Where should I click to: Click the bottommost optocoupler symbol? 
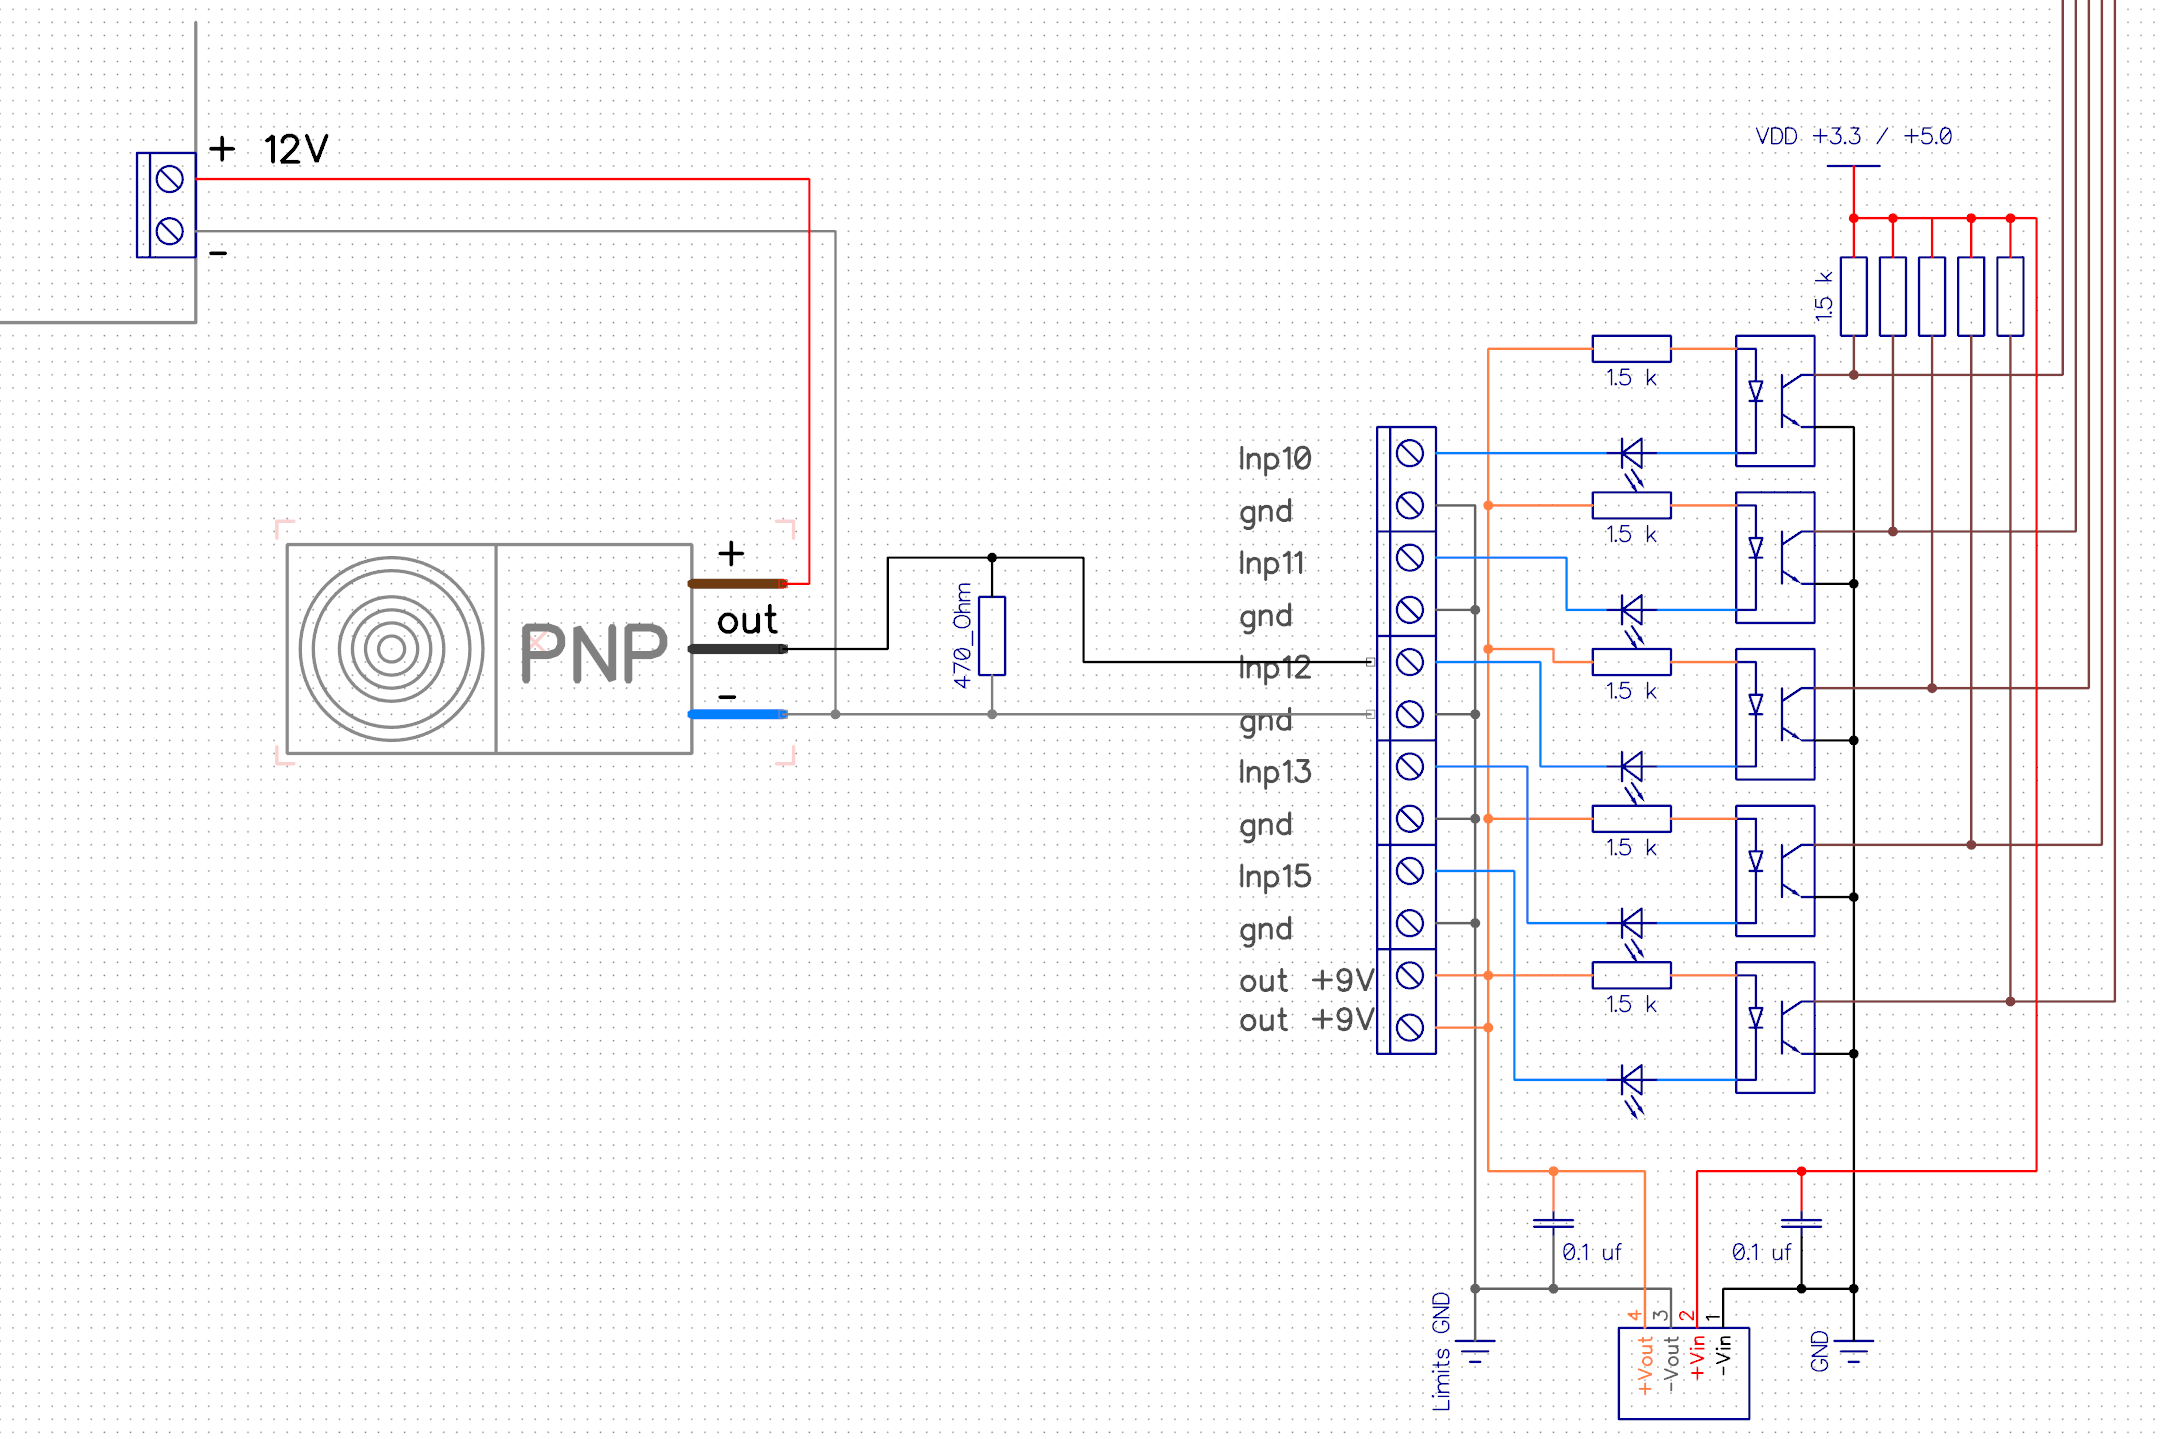[1775, 1027]
